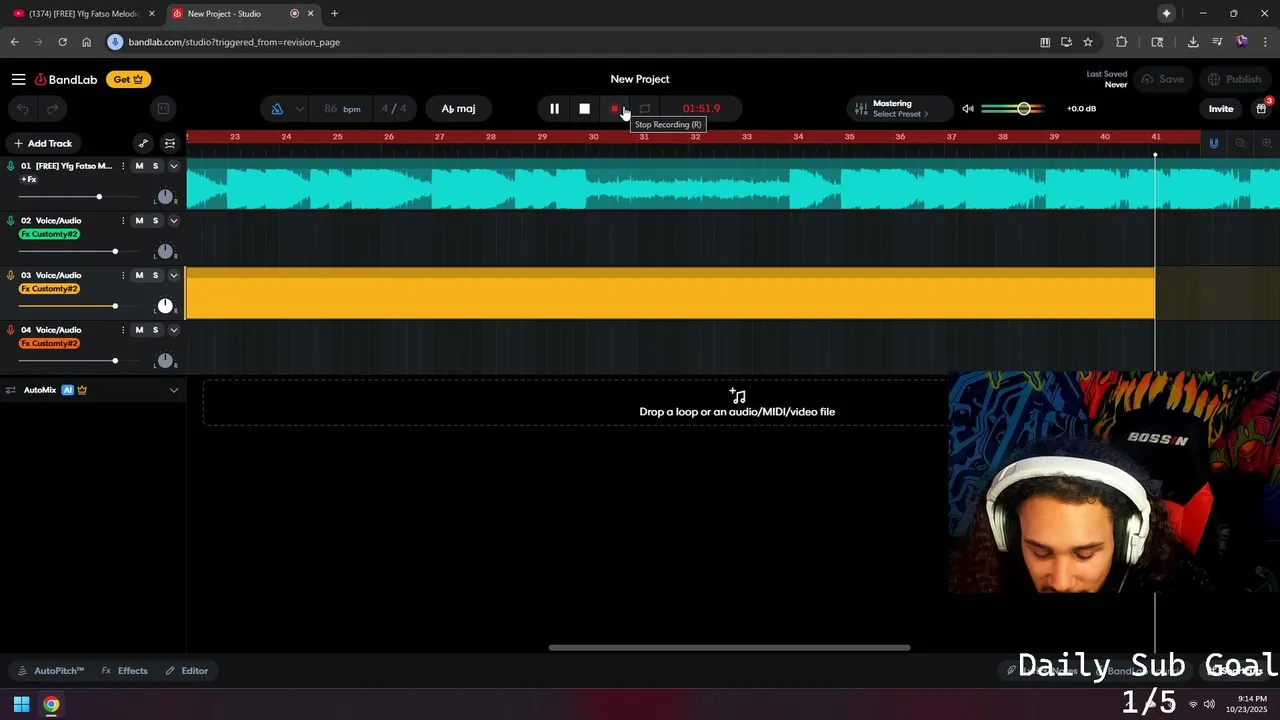Toggle snap to grid magnet
1280x720 pixels.
click(x=1214, y=143)
